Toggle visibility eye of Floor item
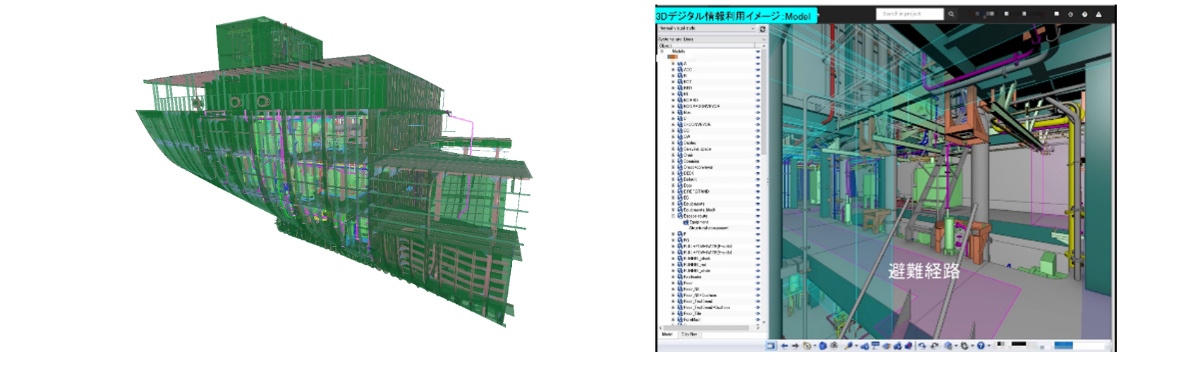 (x=757, y=283)
